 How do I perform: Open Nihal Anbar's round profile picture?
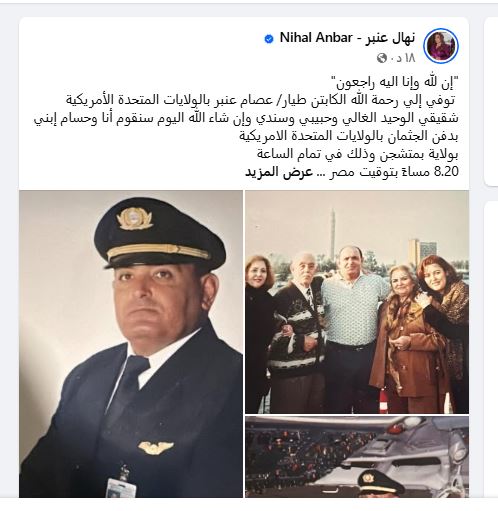point(441,46)
